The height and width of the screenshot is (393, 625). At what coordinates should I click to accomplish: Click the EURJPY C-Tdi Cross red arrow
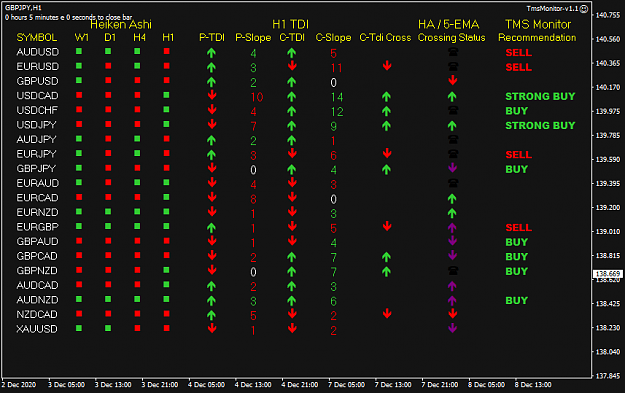[x=387, y=153]
